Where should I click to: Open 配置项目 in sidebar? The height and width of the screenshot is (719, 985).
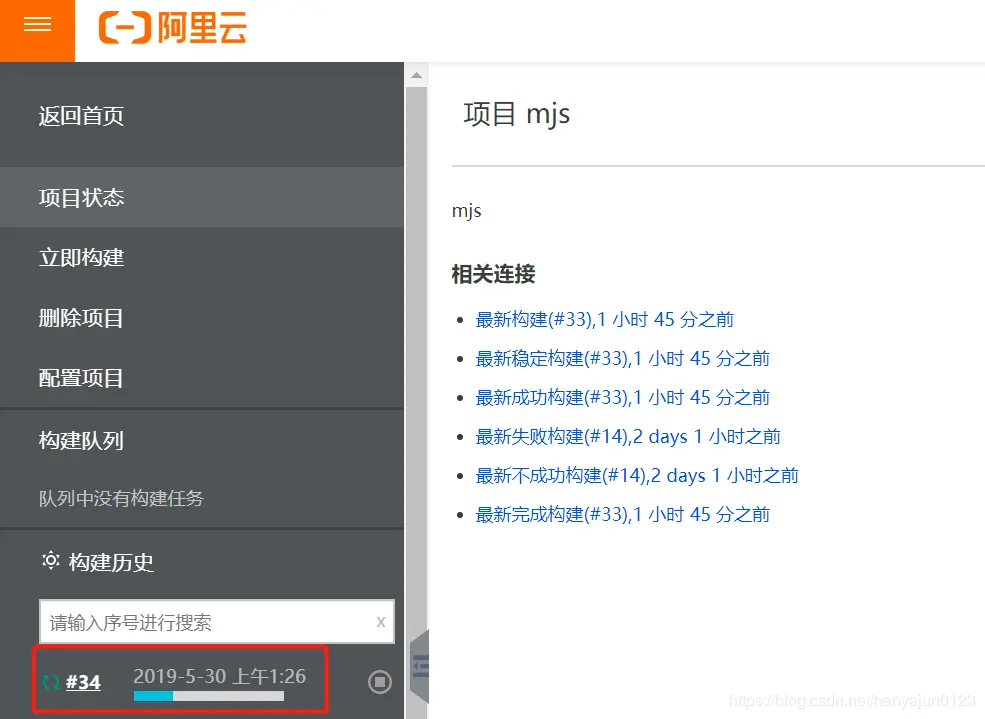(x=81, y=378)
